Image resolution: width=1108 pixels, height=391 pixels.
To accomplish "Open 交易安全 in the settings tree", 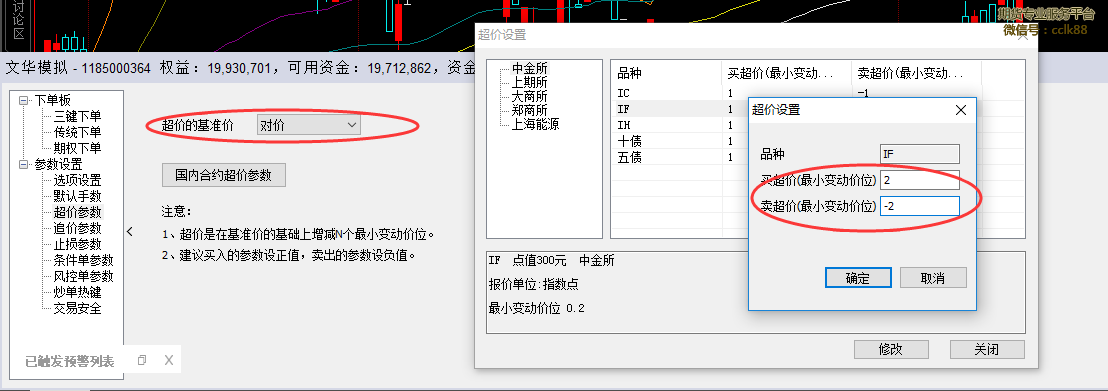I will (x=77, y=308).
